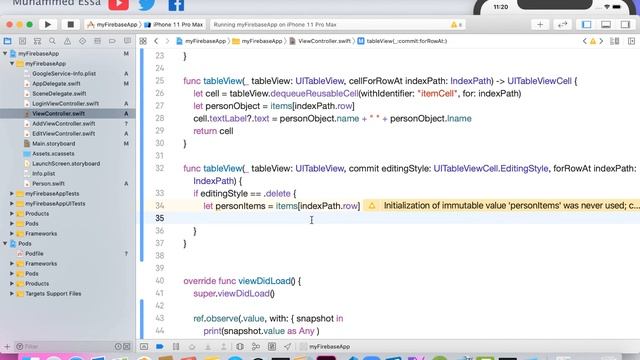Open AppDelegate.swift file

tap(56, 83)
